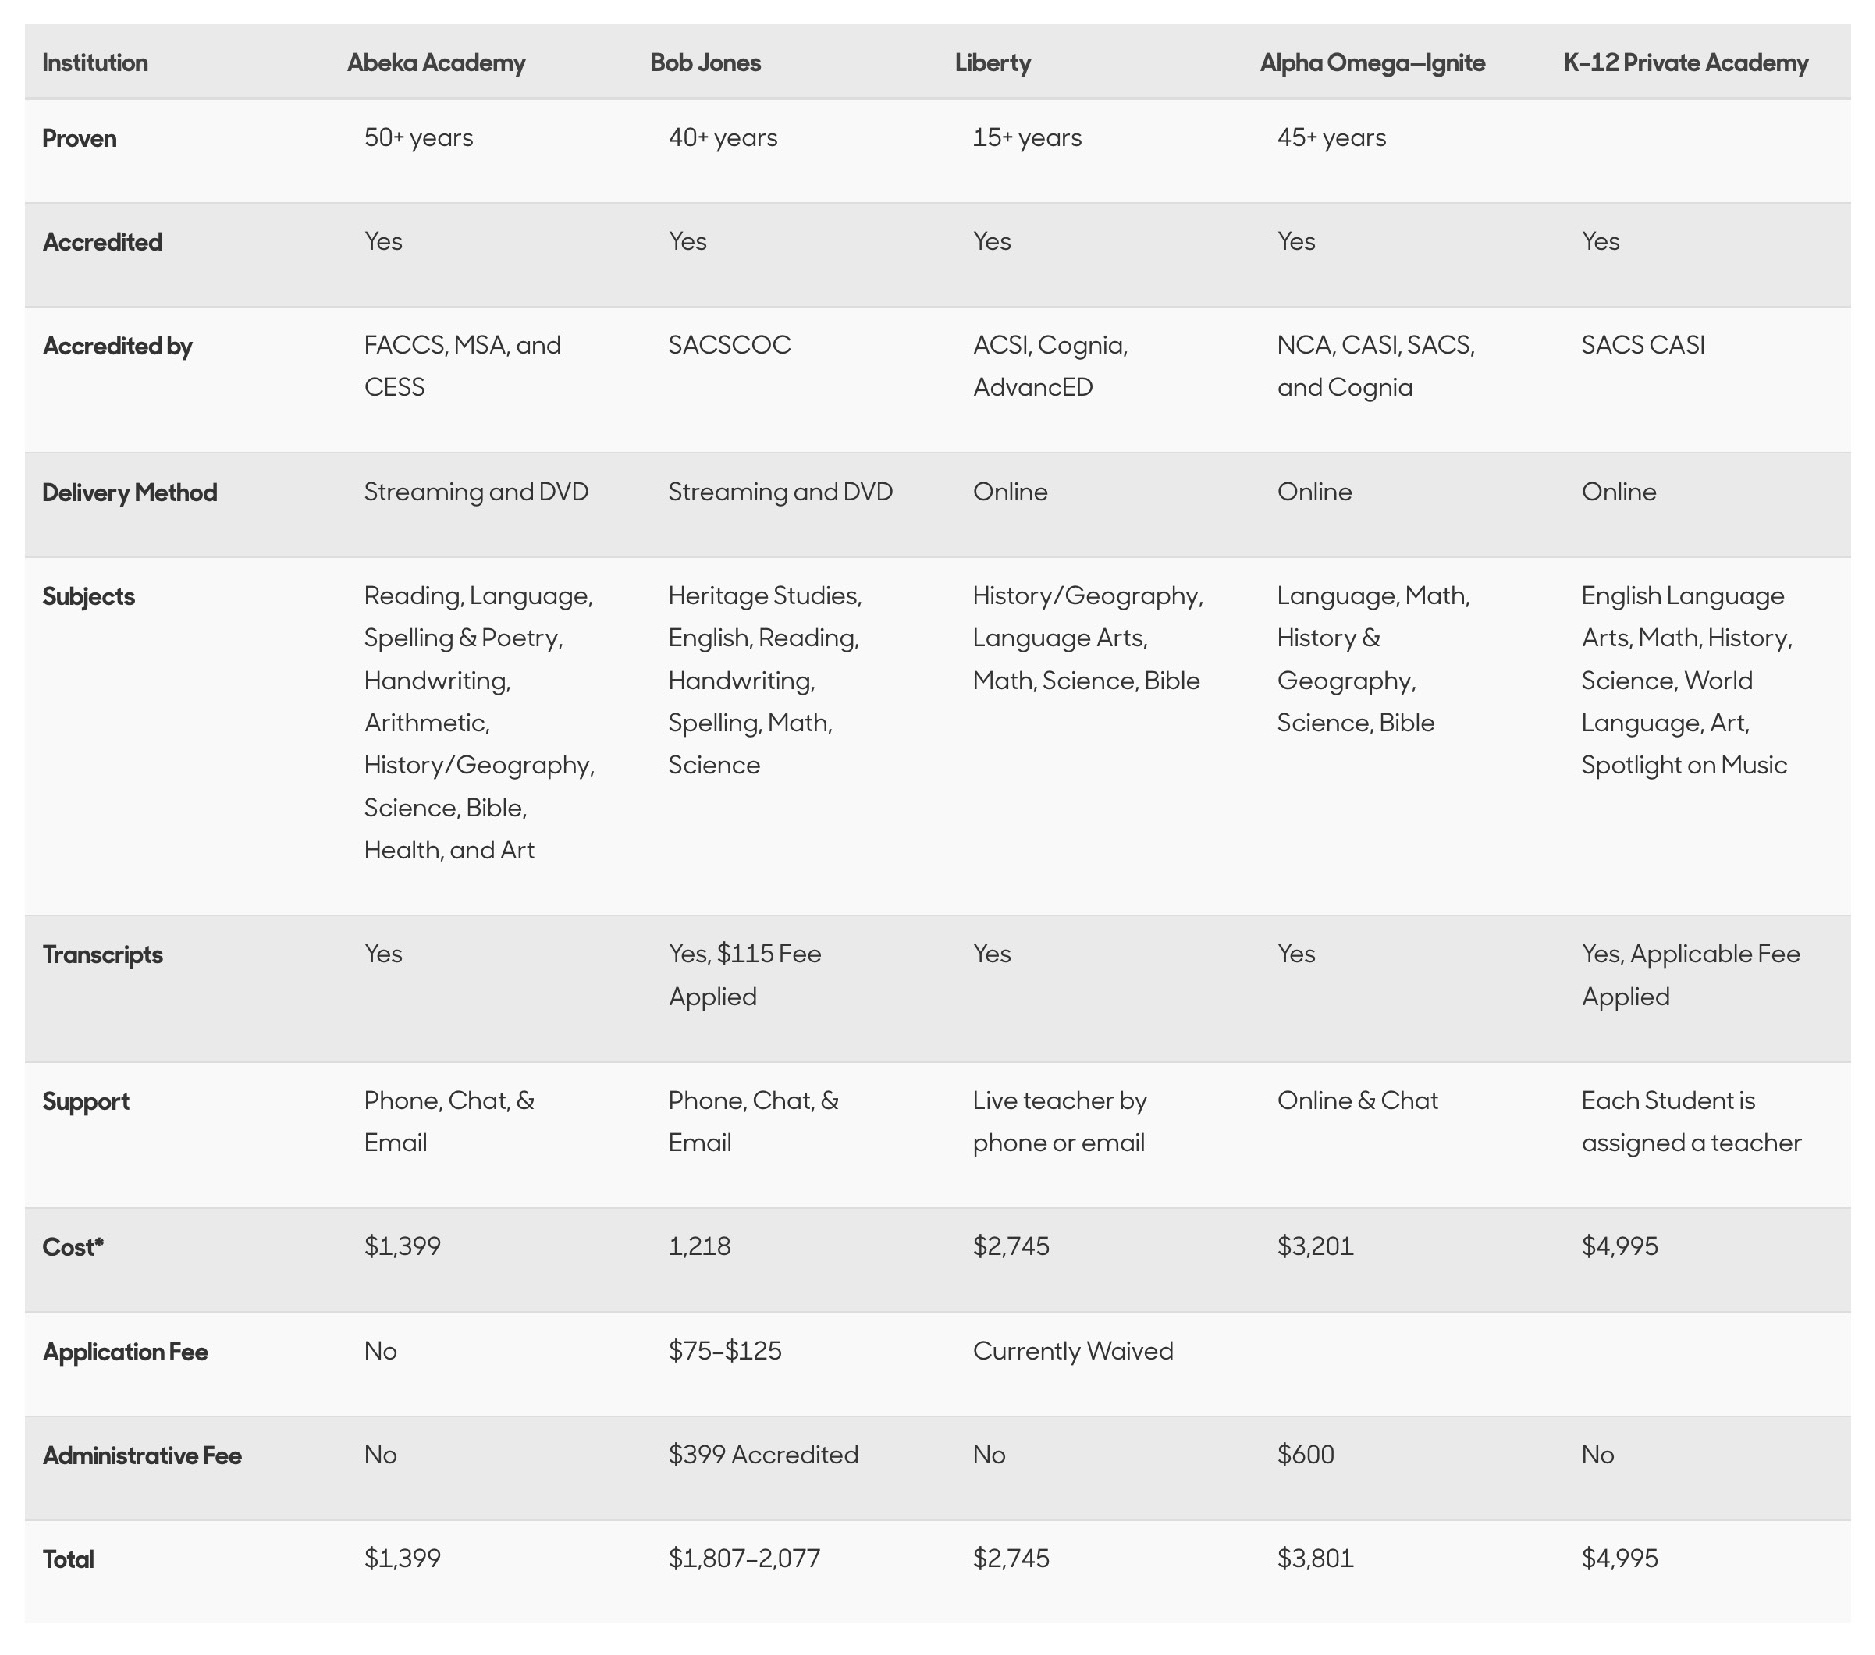Image resolution: width=1875 pixels, height=1655 pixels.
Task: Select the $399 Accredited fee cell
Action: click(763, 1455)
